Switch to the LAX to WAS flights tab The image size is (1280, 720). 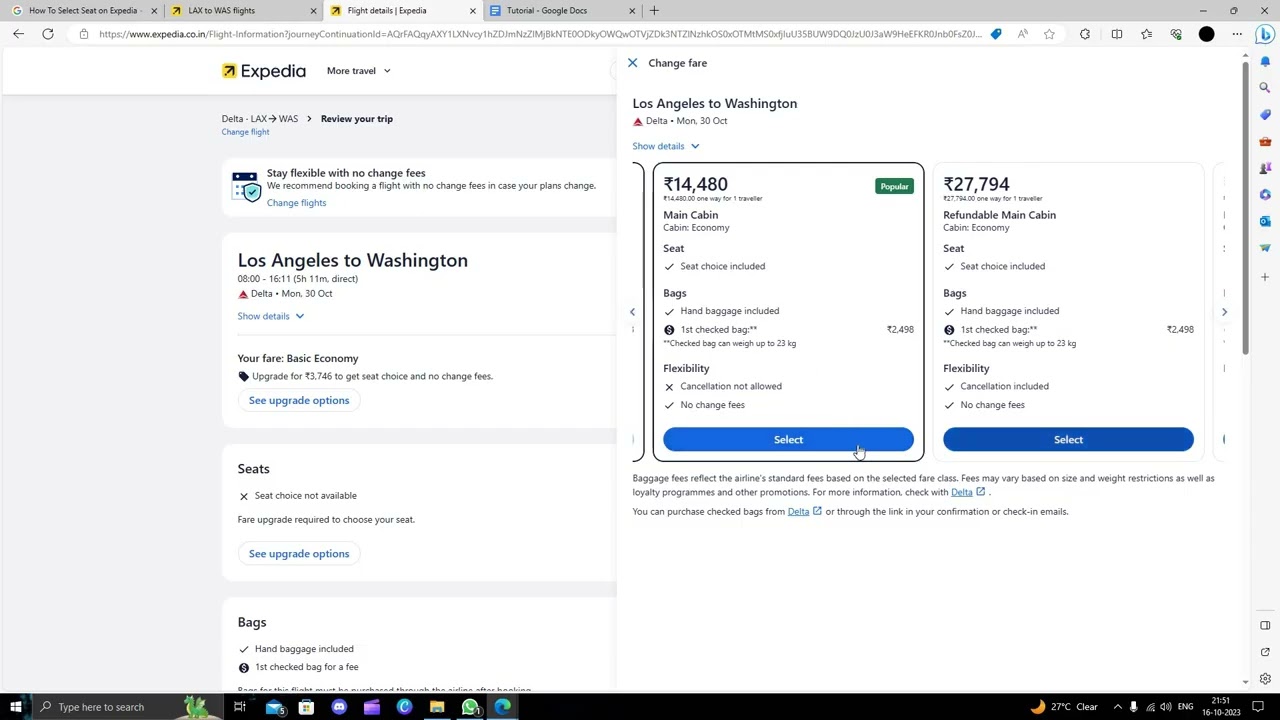coord(243,11)
